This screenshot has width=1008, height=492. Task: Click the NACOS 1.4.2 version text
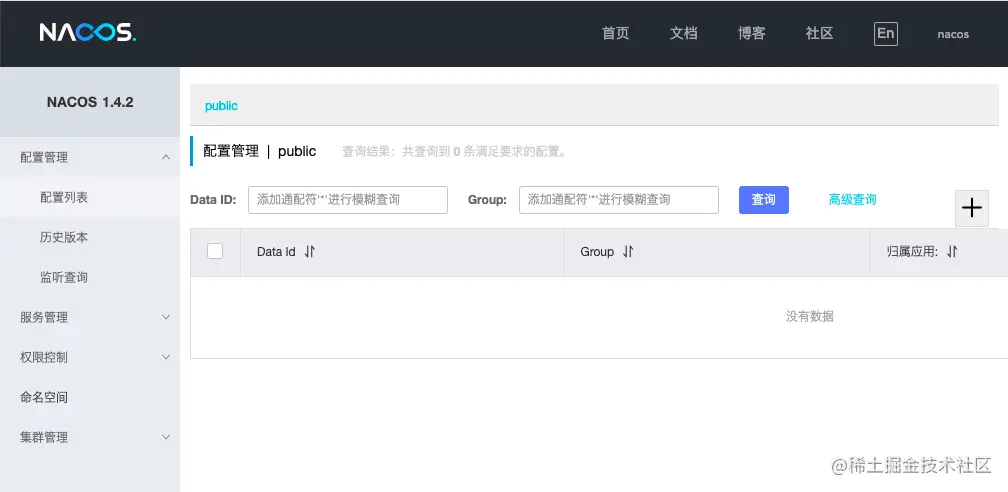click(90, 102)
